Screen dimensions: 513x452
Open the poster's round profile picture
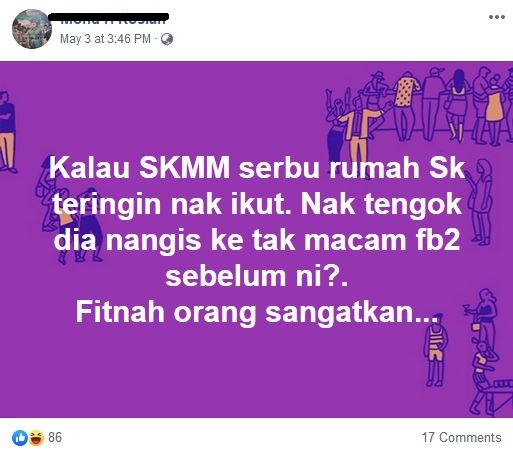coord(32,29)
